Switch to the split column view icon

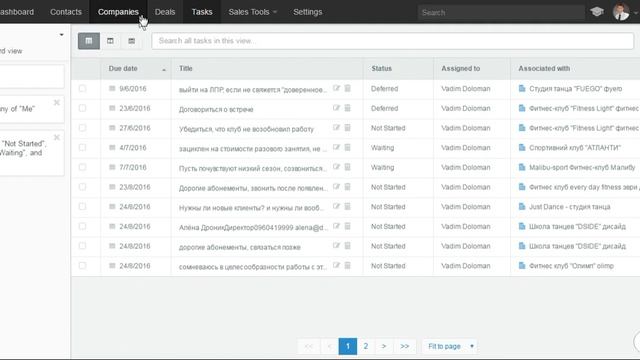coord(110,41)
